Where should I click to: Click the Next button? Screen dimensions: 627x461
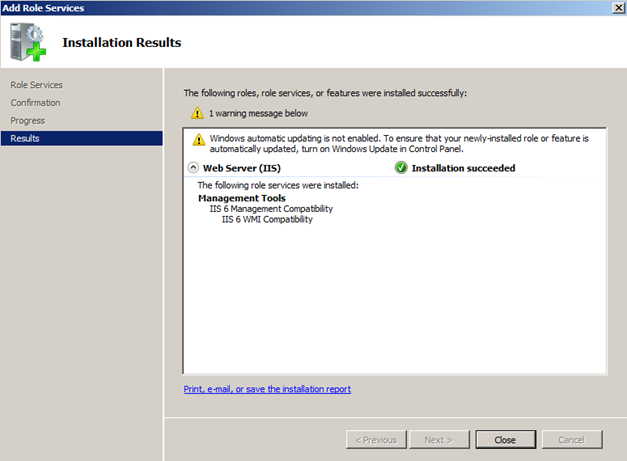(x=439, y=440)
